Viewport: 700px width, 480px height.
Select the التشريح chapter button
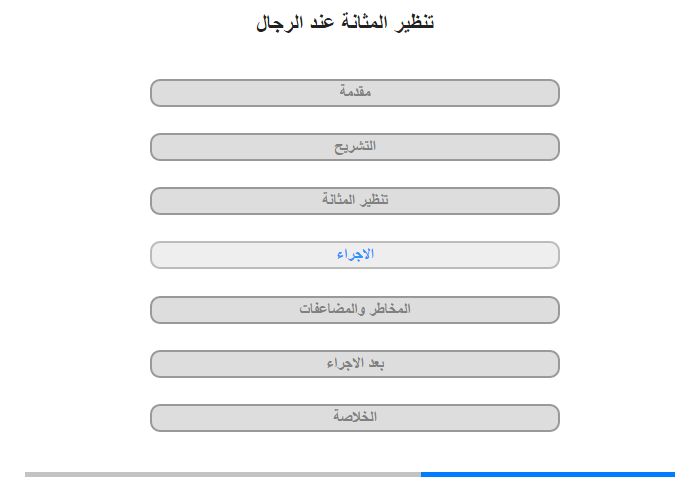click(x=355, y=147)
